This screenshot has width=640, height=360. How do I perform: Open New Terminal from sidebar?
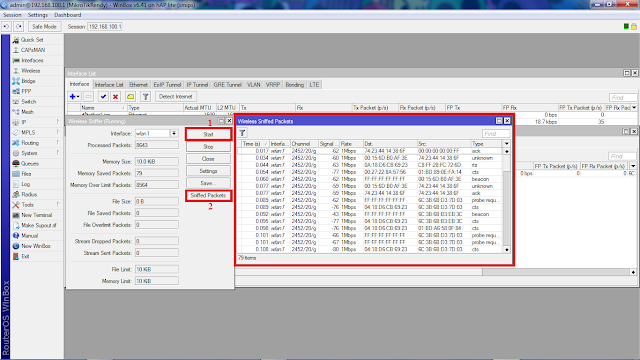[36, 215]
